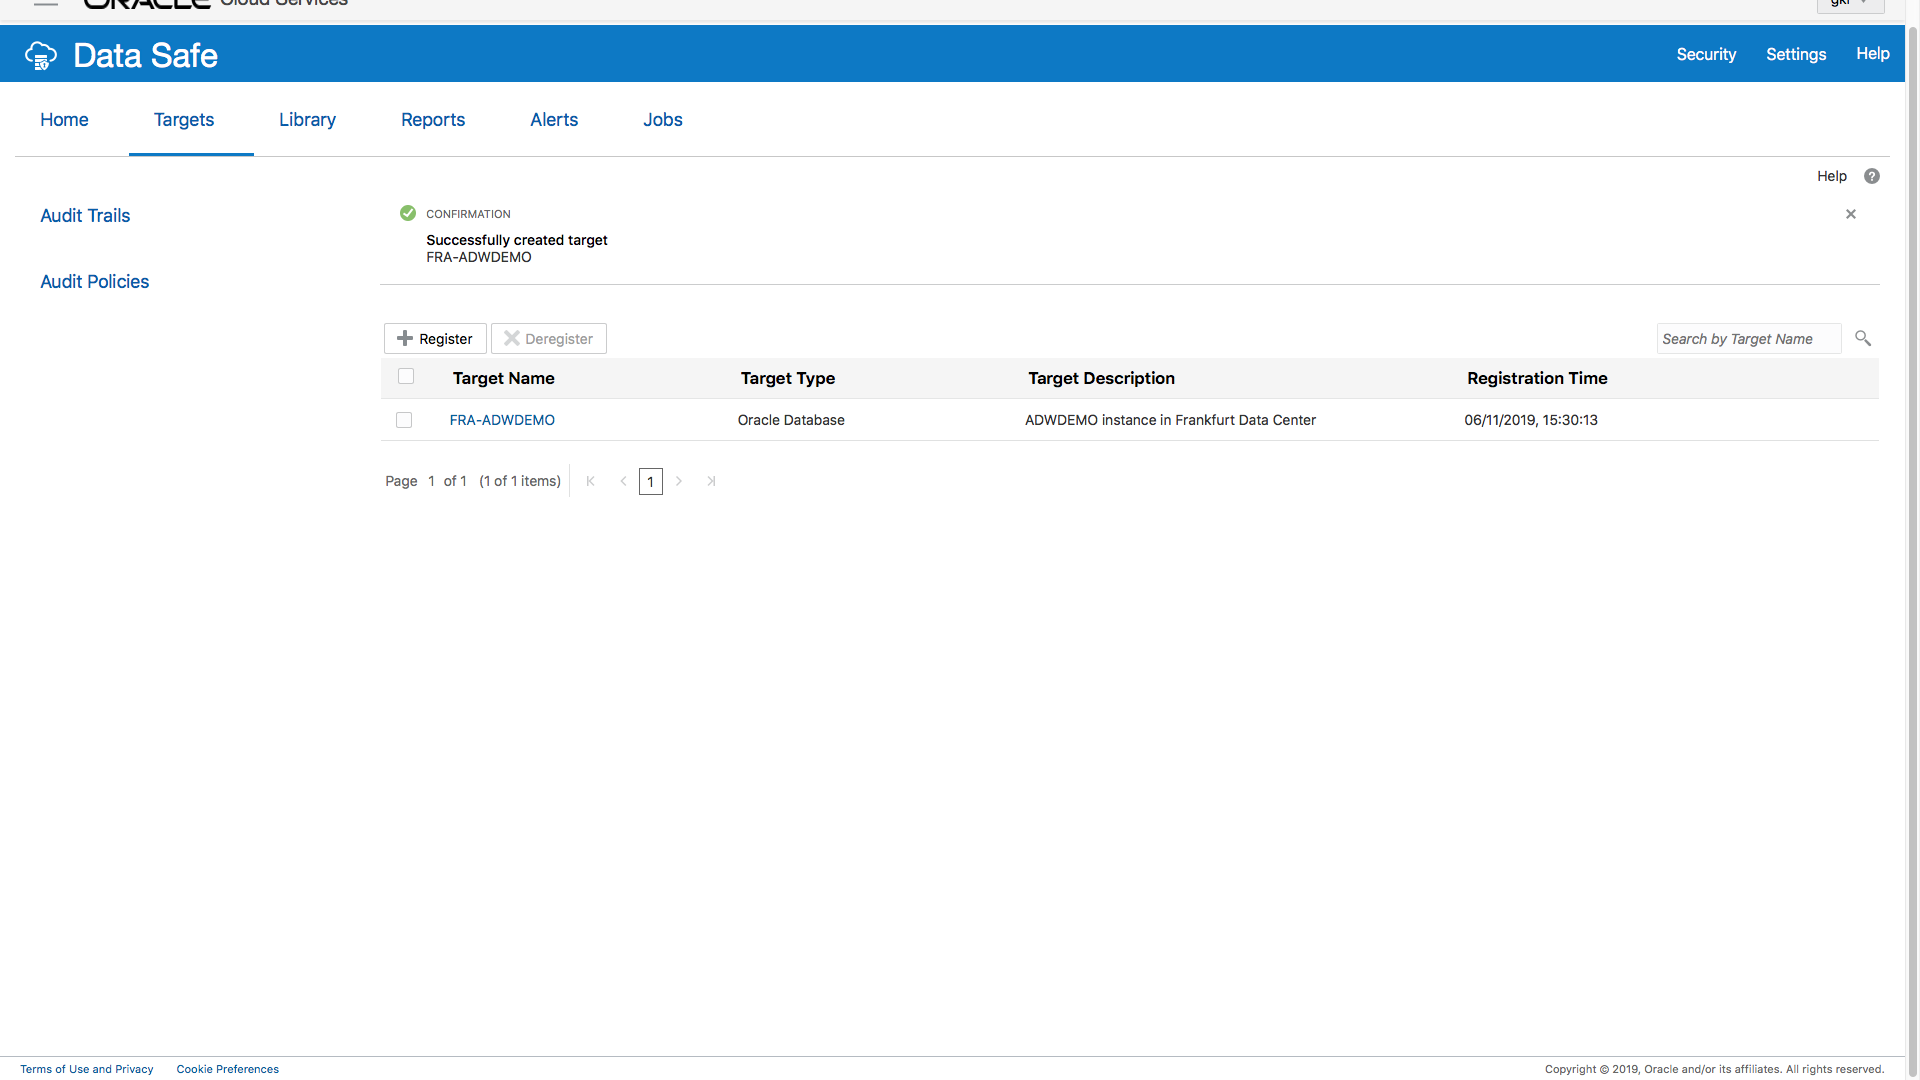Open the Library tab
Image resolution: width=1920 pixels, height=1080 pixels.
[307, 120]
